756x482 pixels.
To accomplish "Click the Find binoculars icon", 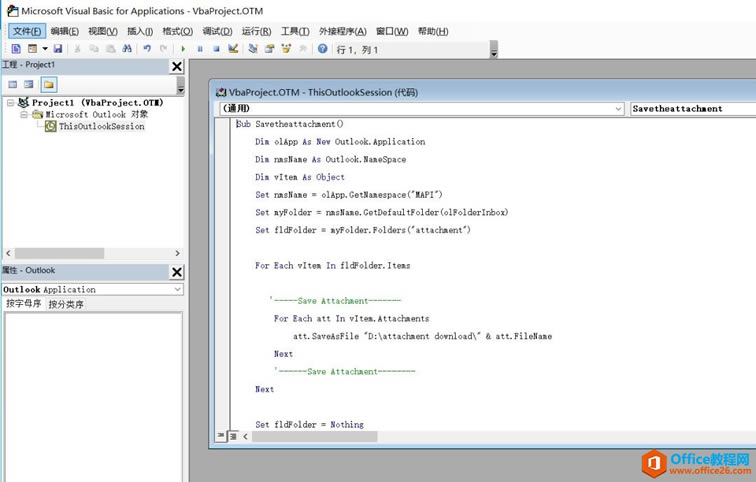I will click(127, 48).
